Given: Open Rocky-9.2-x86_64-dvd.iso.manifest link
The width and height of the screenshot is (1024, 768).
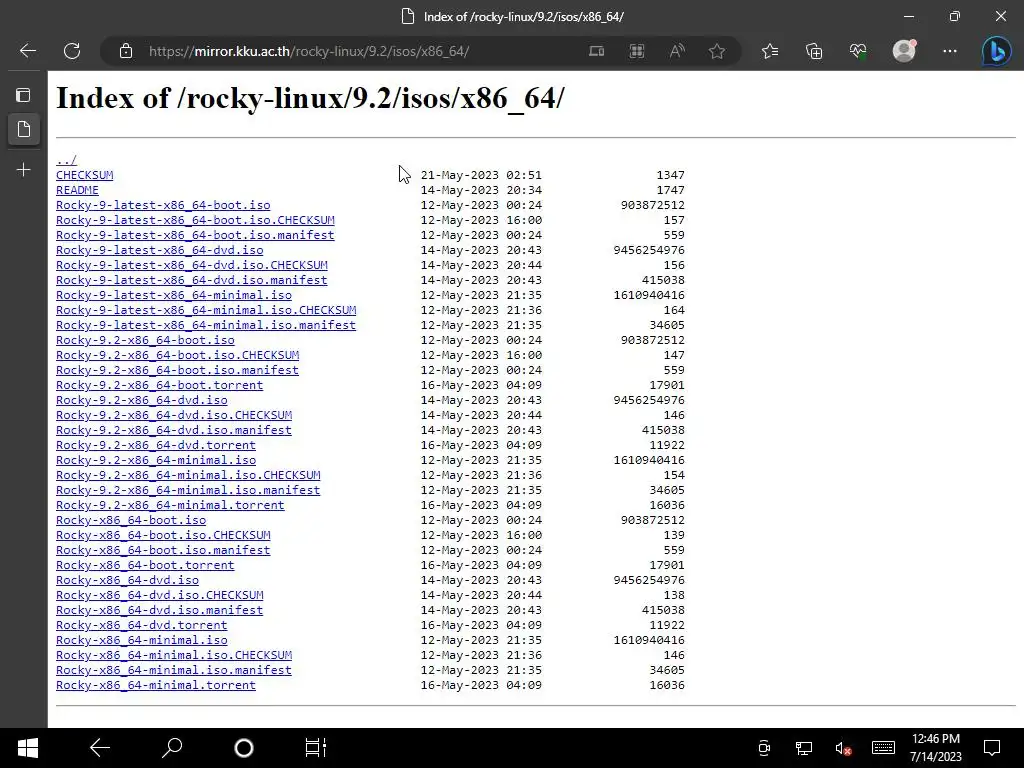Looking at the screenshot, I should [174, 430].
